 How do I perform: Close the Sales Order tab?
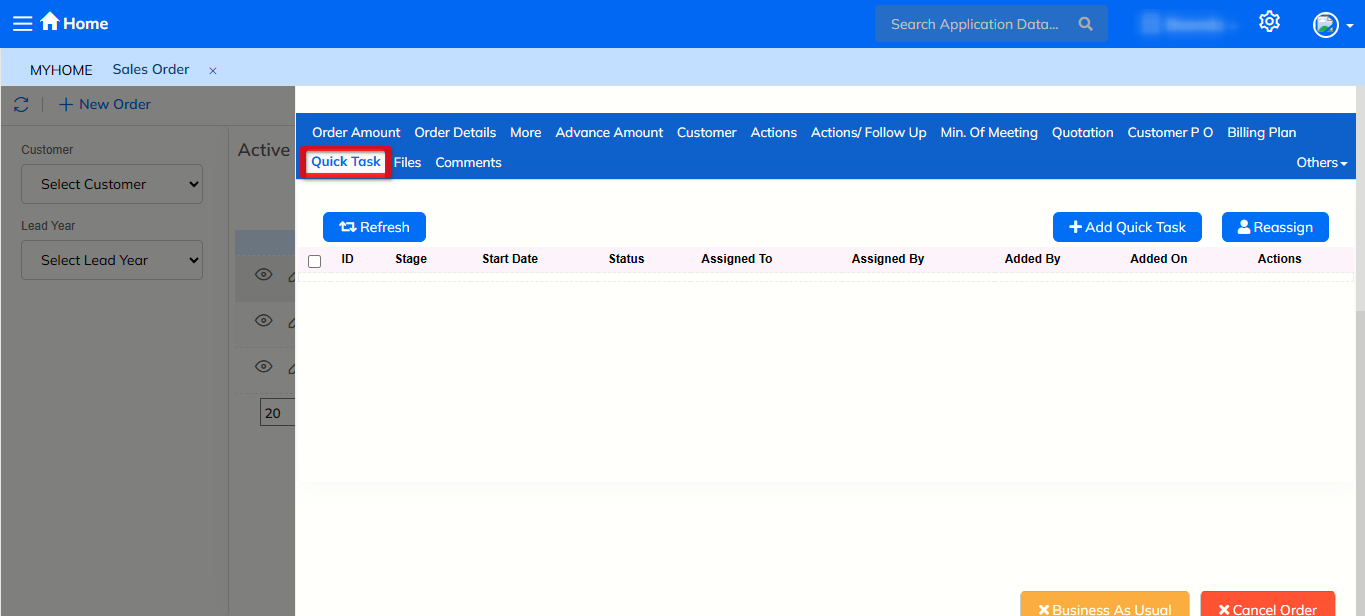point(212,71)
